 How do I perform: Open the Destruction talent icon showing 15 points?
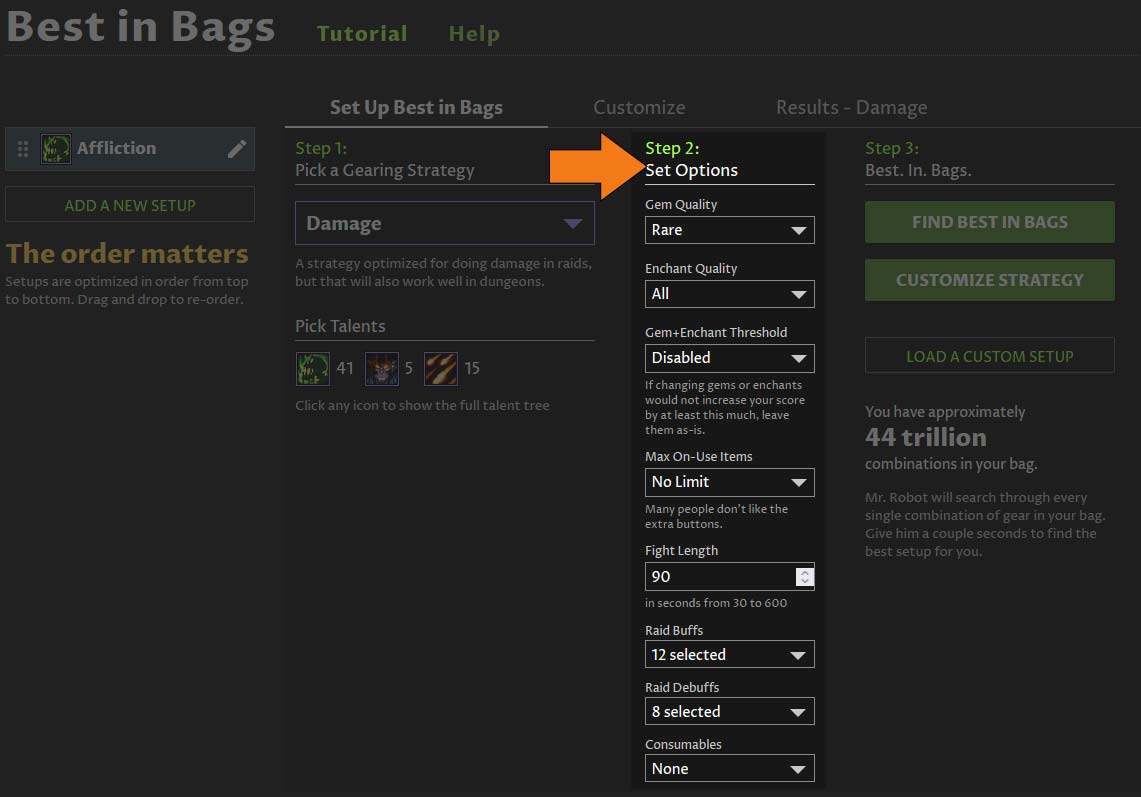[x=443, y=368]
